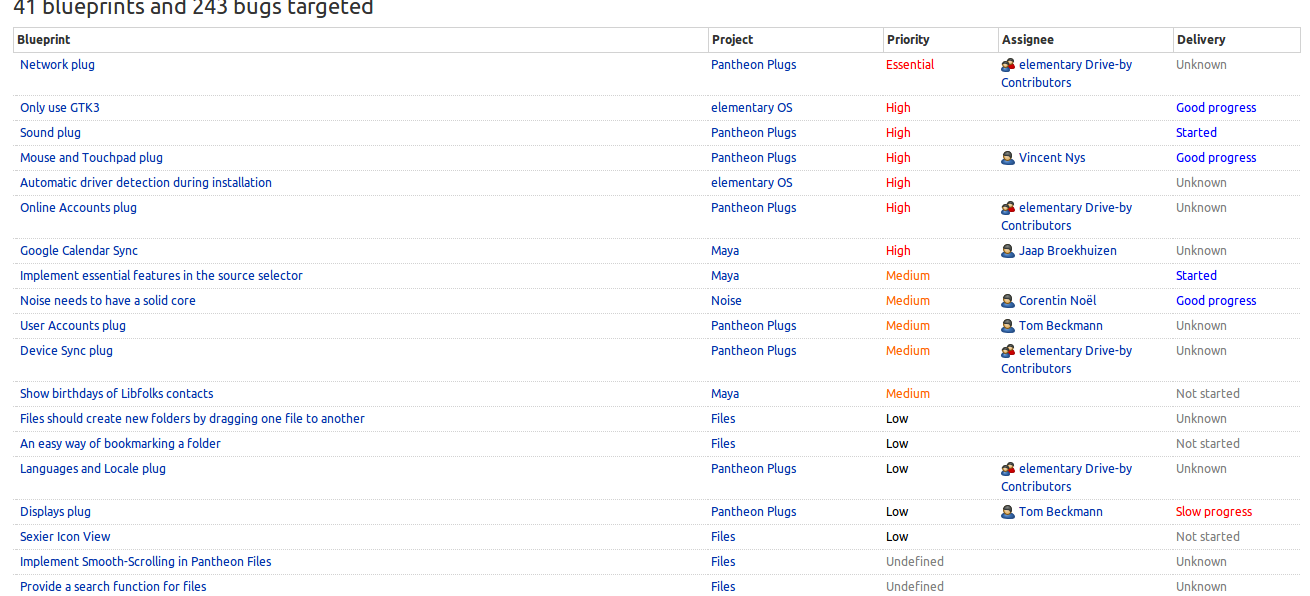The height and width of the screenshot is (596, 1310).
Task: Click the person icon next to Jaap Broekhuizen
Action: [x=1008, y=251]
